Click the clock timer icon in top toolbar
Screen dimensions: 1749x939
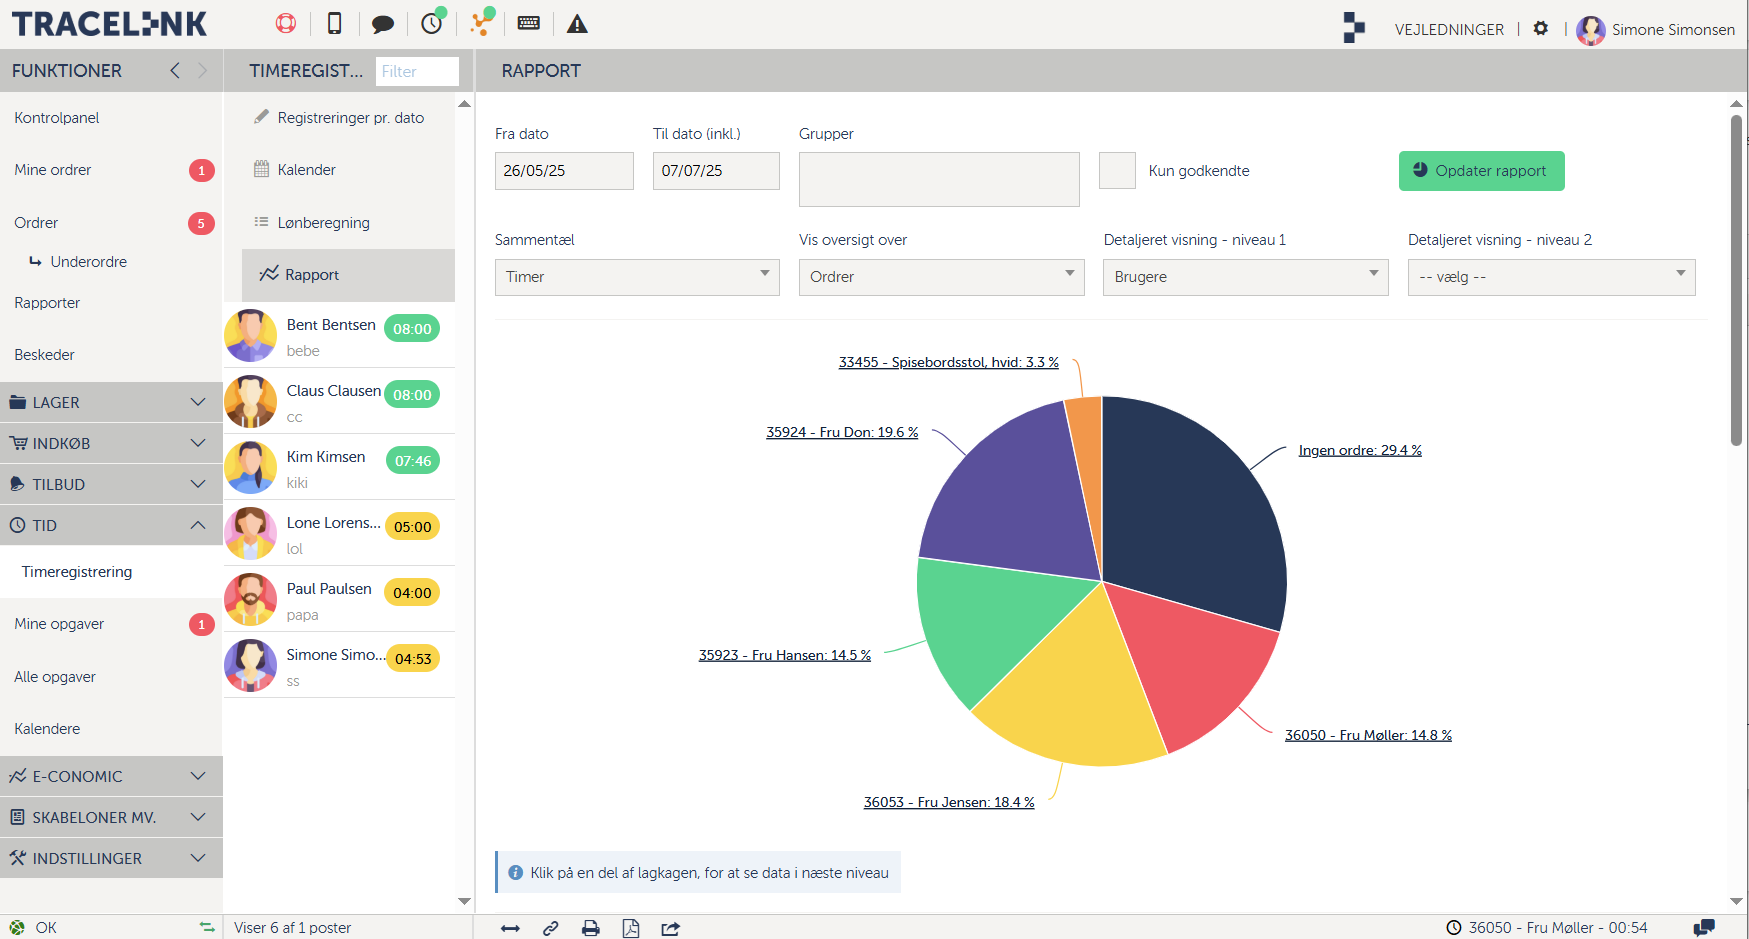click(x=432, y=24)
